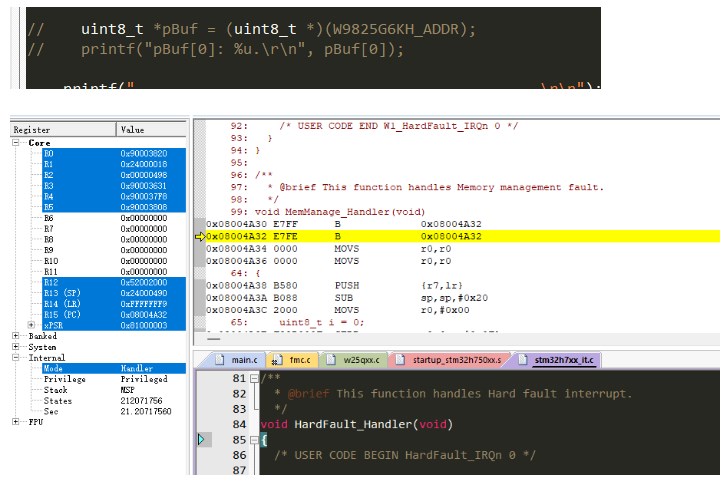Click HardFault_Handler function name in editor

click(352, 424)
